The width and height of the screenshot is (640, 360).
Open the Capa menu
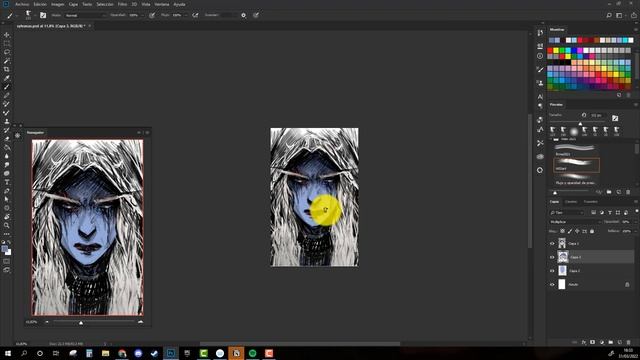pos(73,4)
